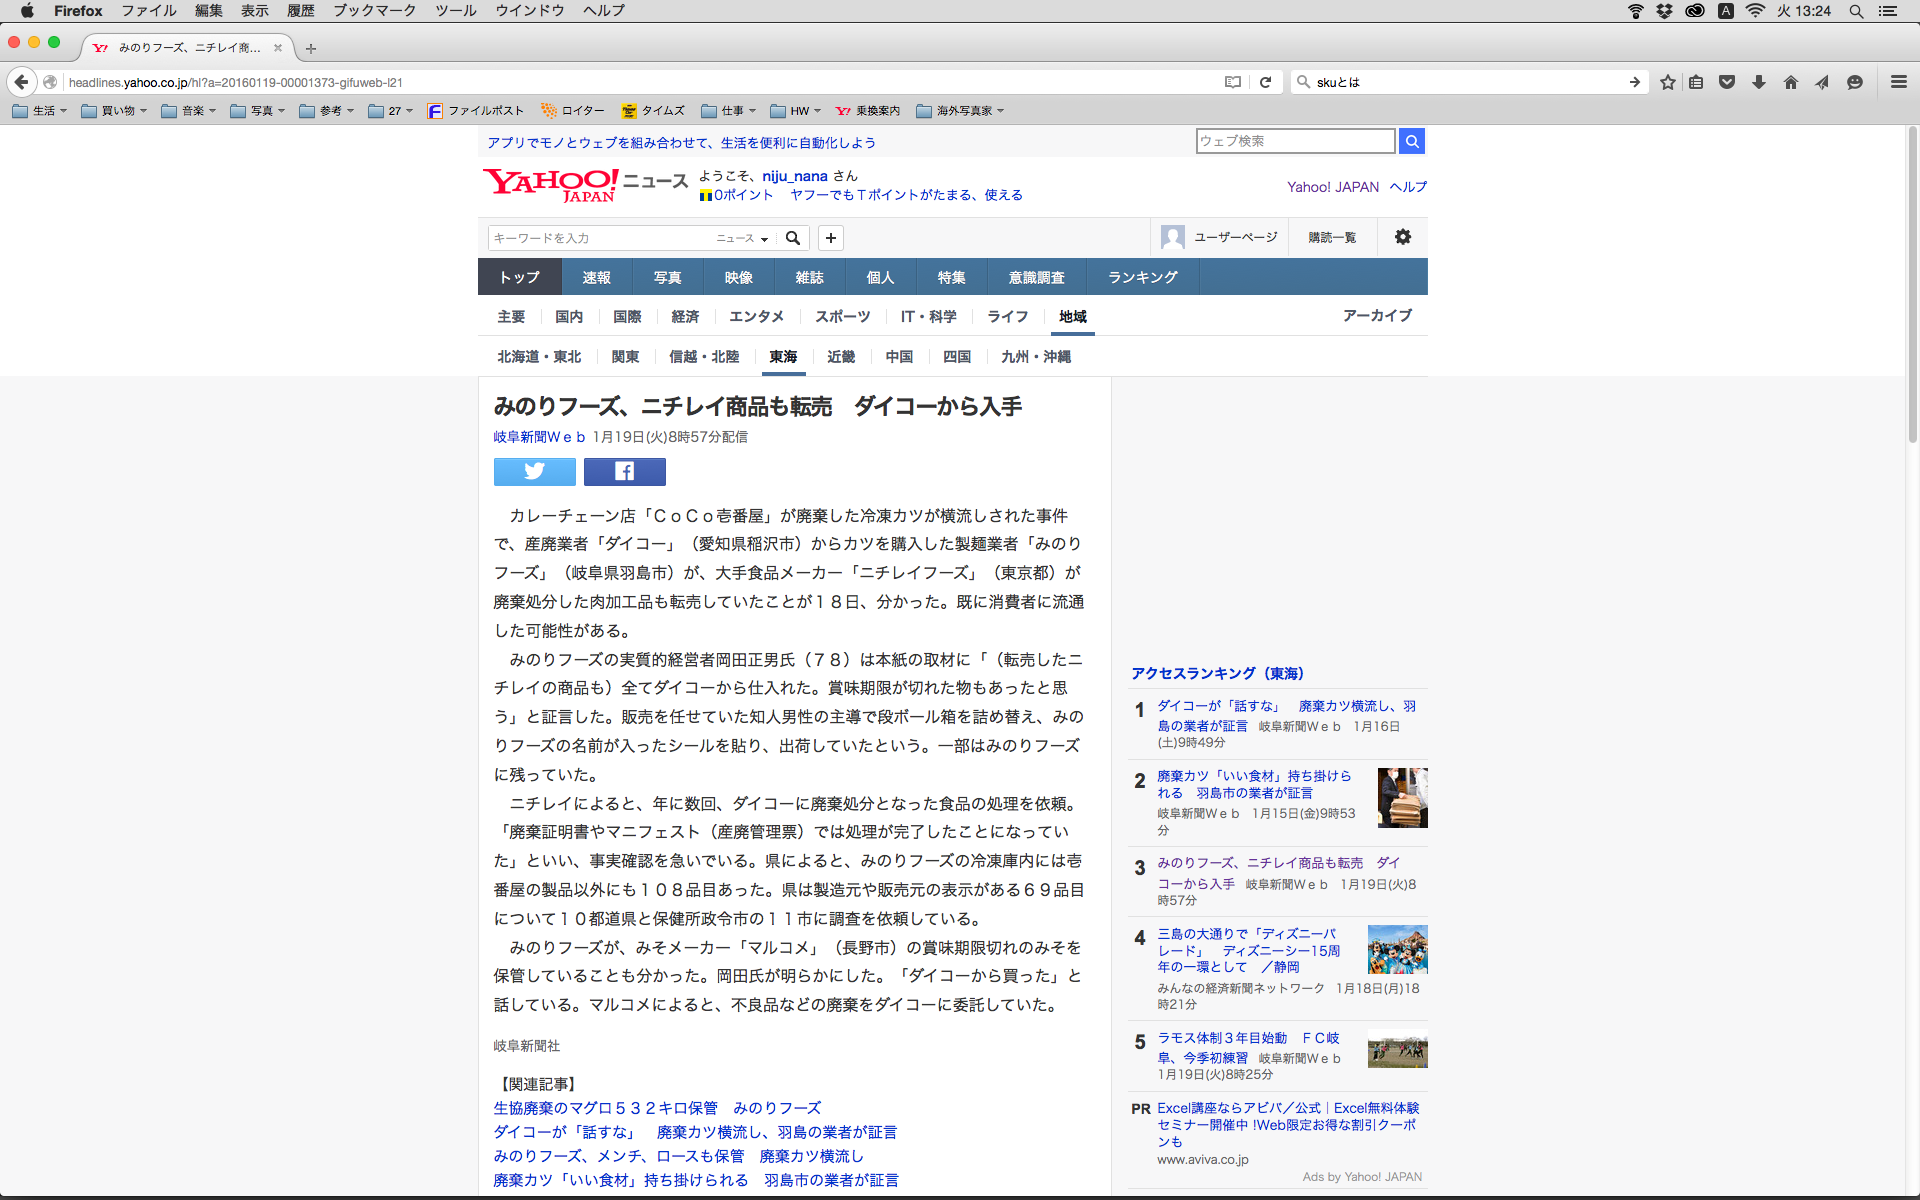Open the Firefox hamburger menu

(1898, 82)
